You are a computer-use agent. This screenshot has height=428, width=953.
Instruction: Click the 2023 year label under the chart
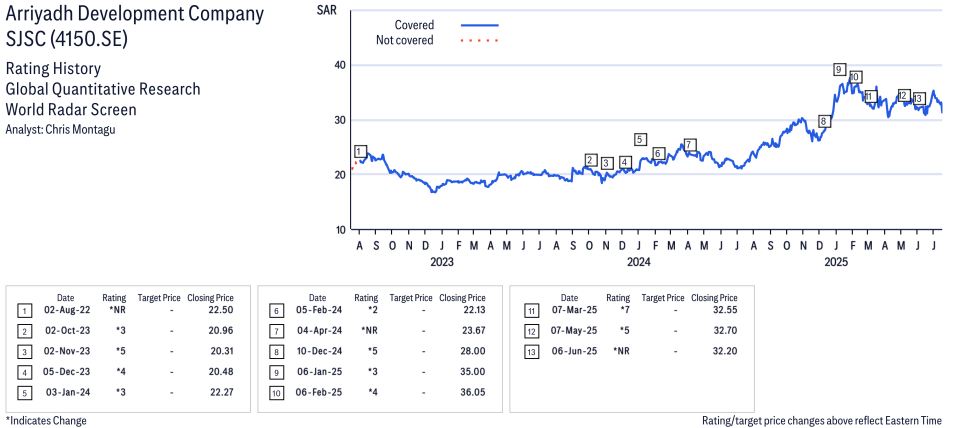pyautogui.click(x=441, y=262)
